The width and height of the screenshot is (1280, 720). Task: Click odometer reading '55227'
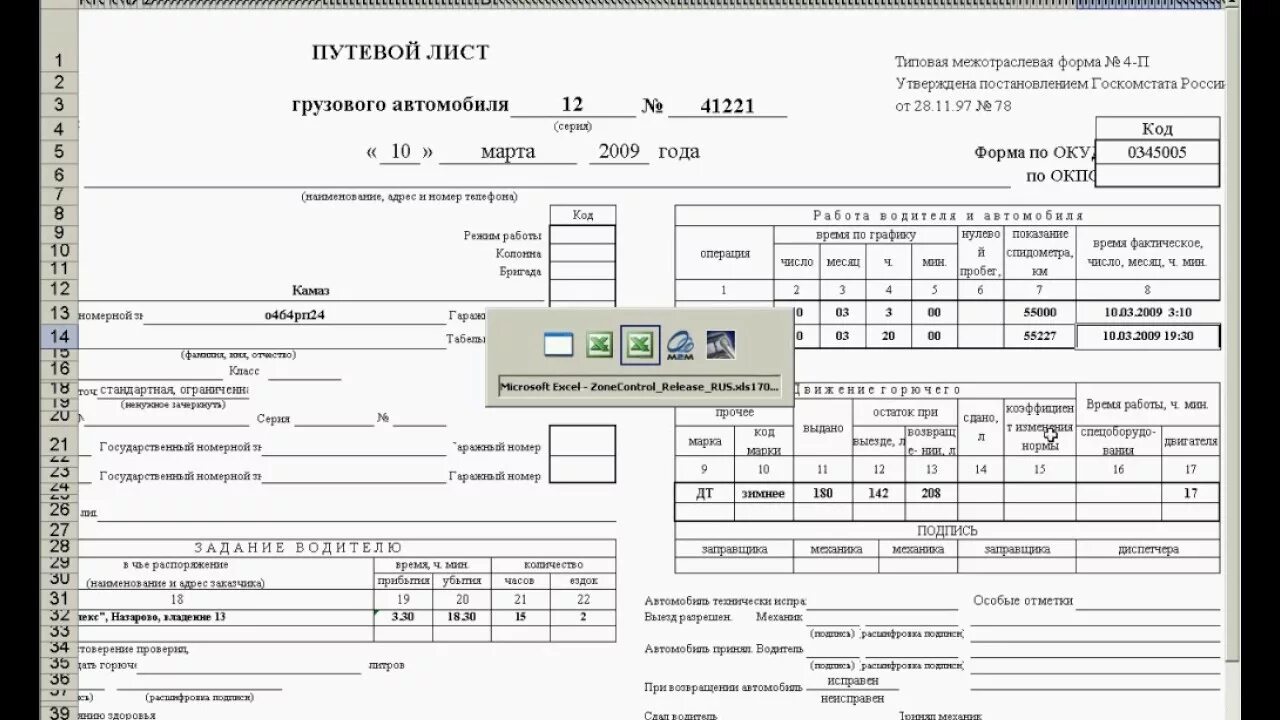1040,336
